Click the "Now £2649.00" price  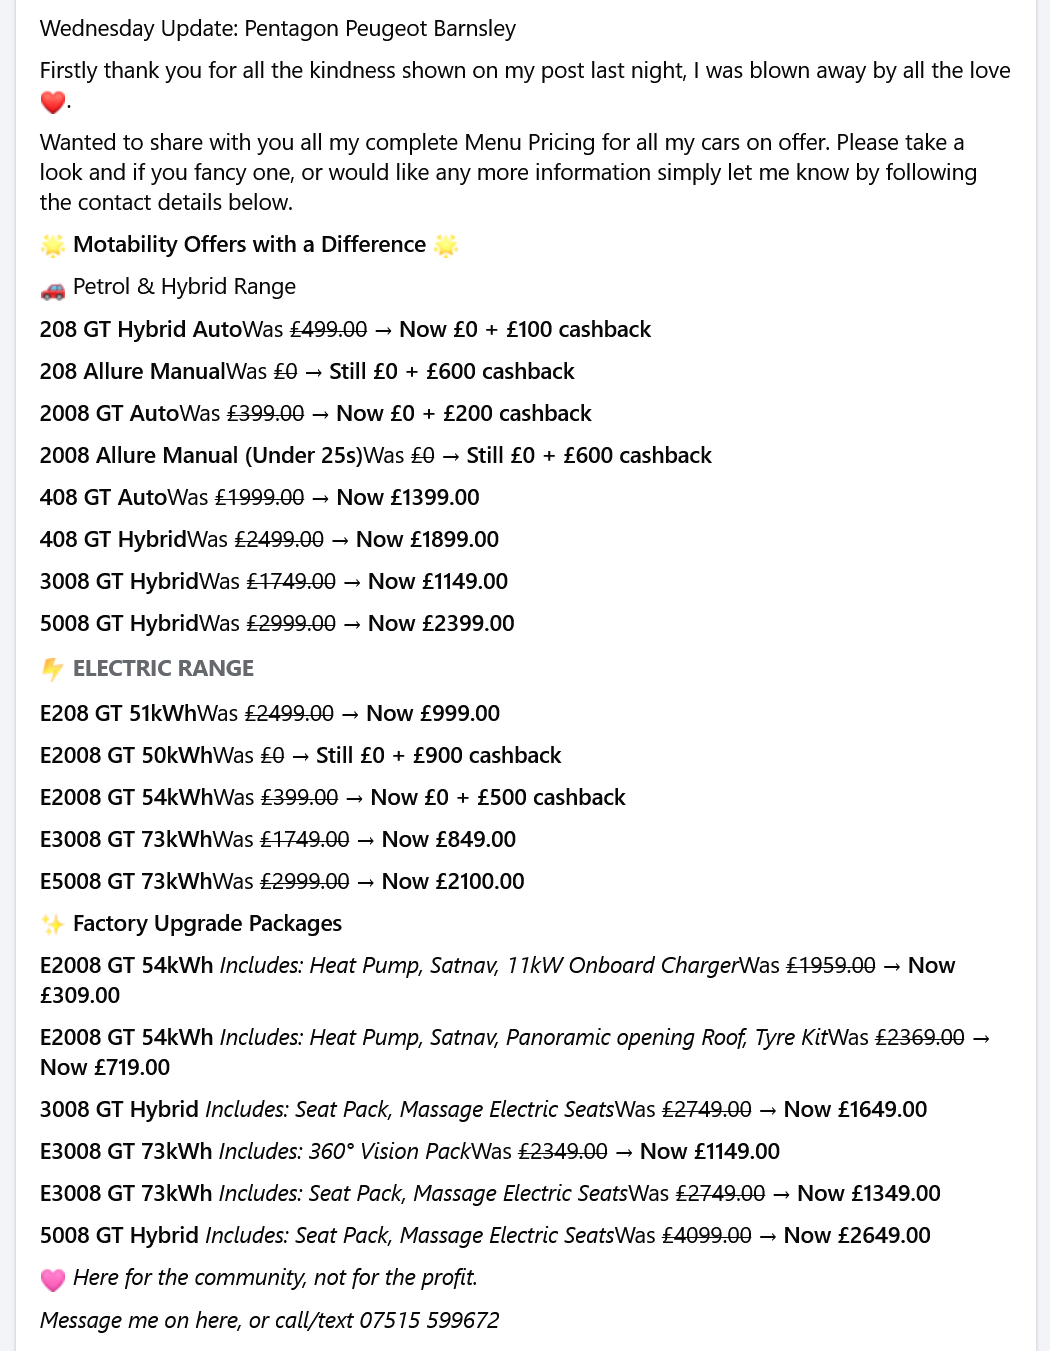(856, 1235)
